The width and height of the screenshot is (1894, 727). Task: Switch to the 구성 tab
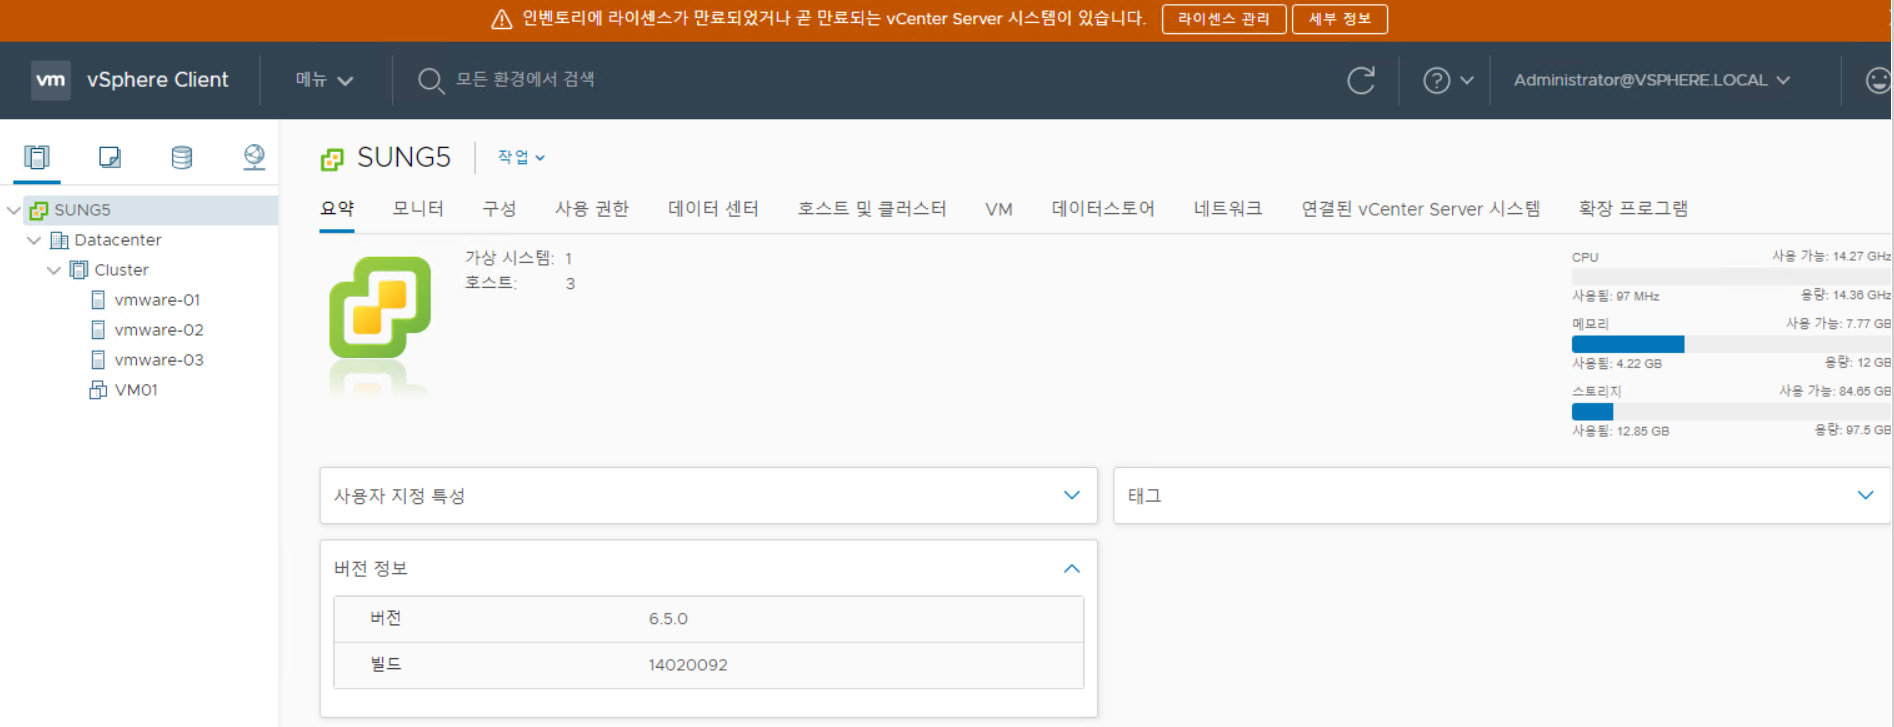(499, 208)
